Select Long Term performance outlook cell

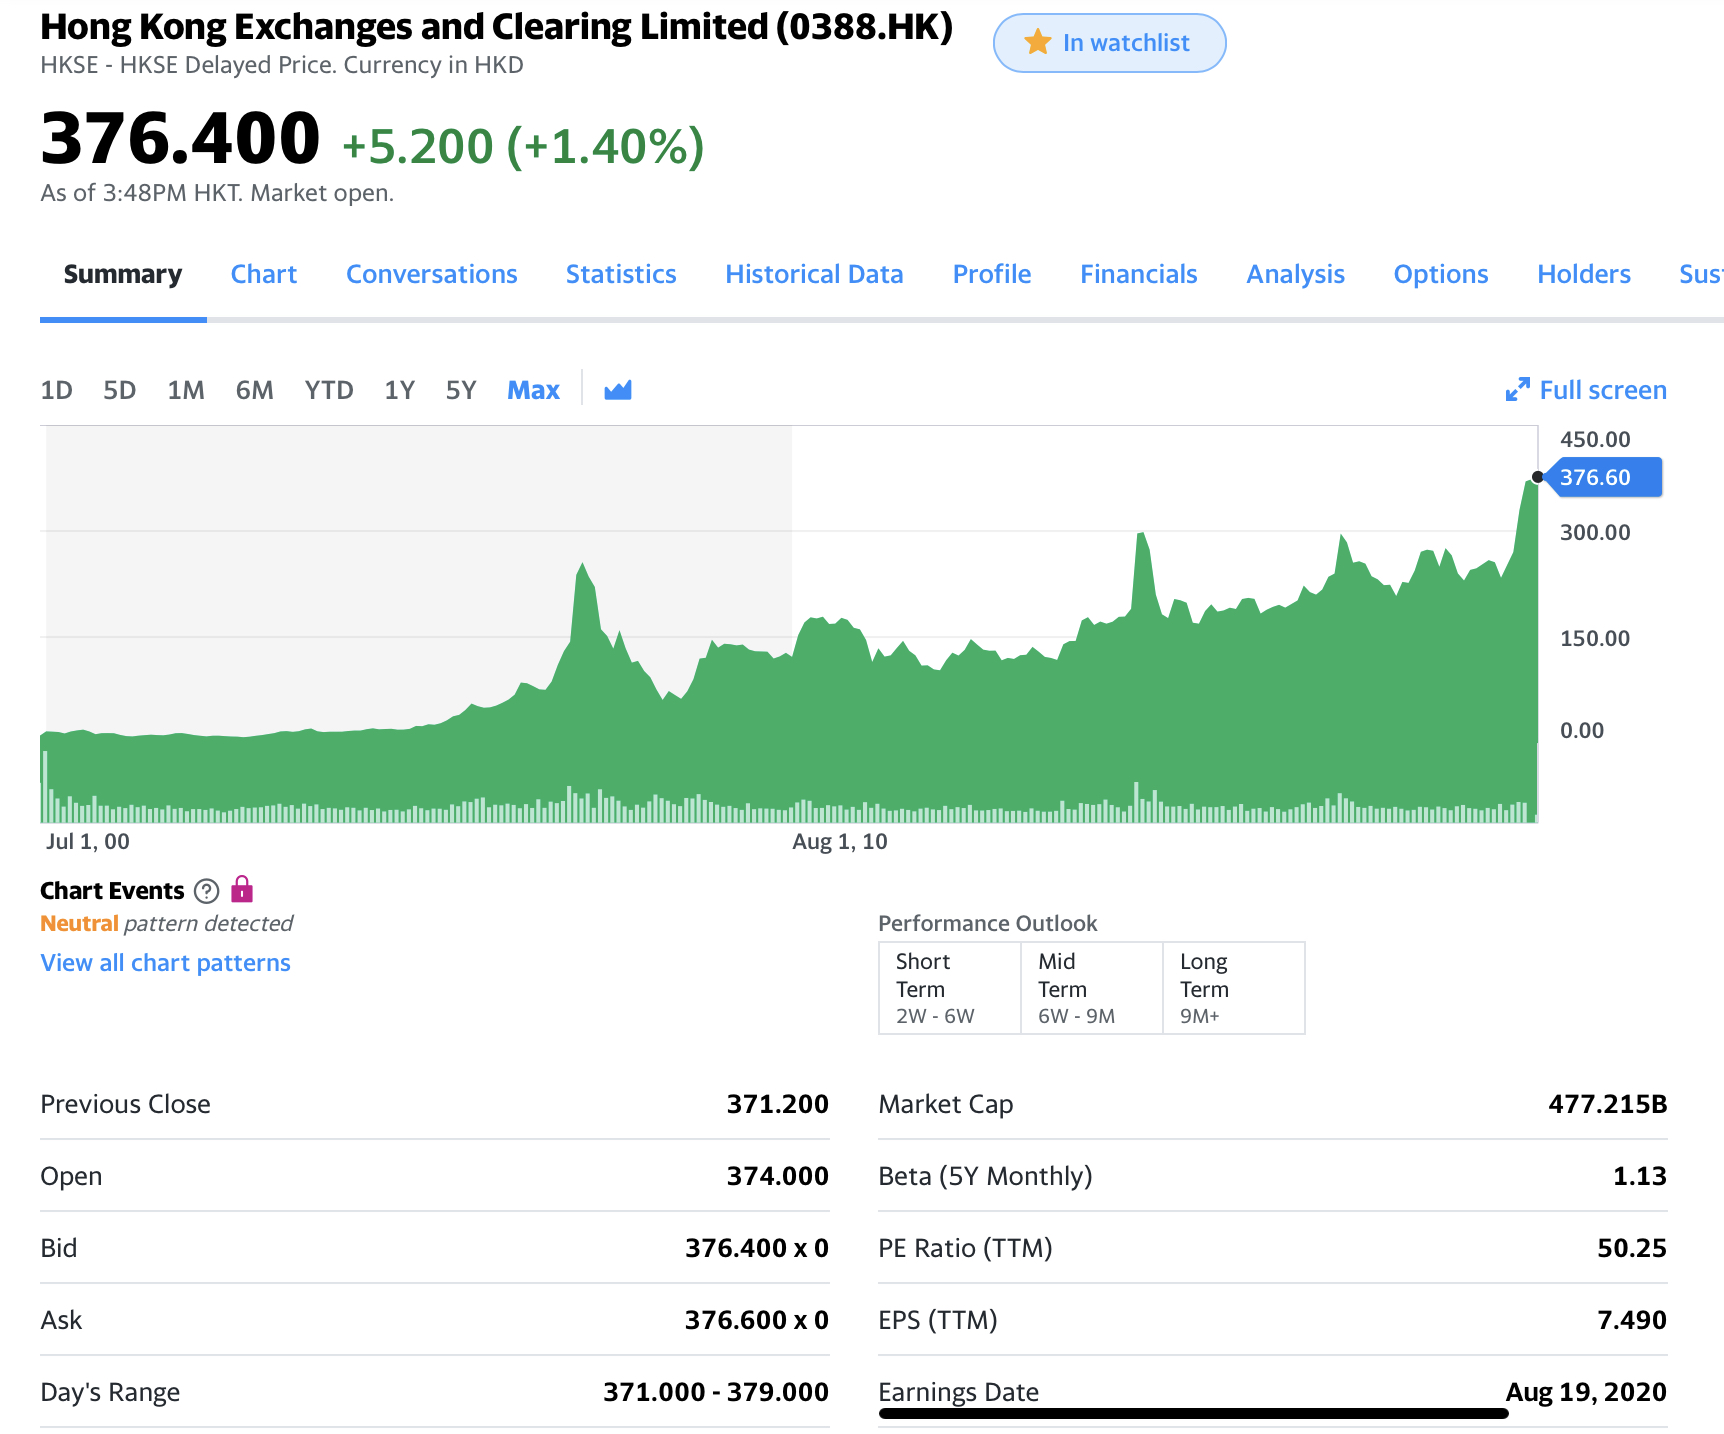1233,988
